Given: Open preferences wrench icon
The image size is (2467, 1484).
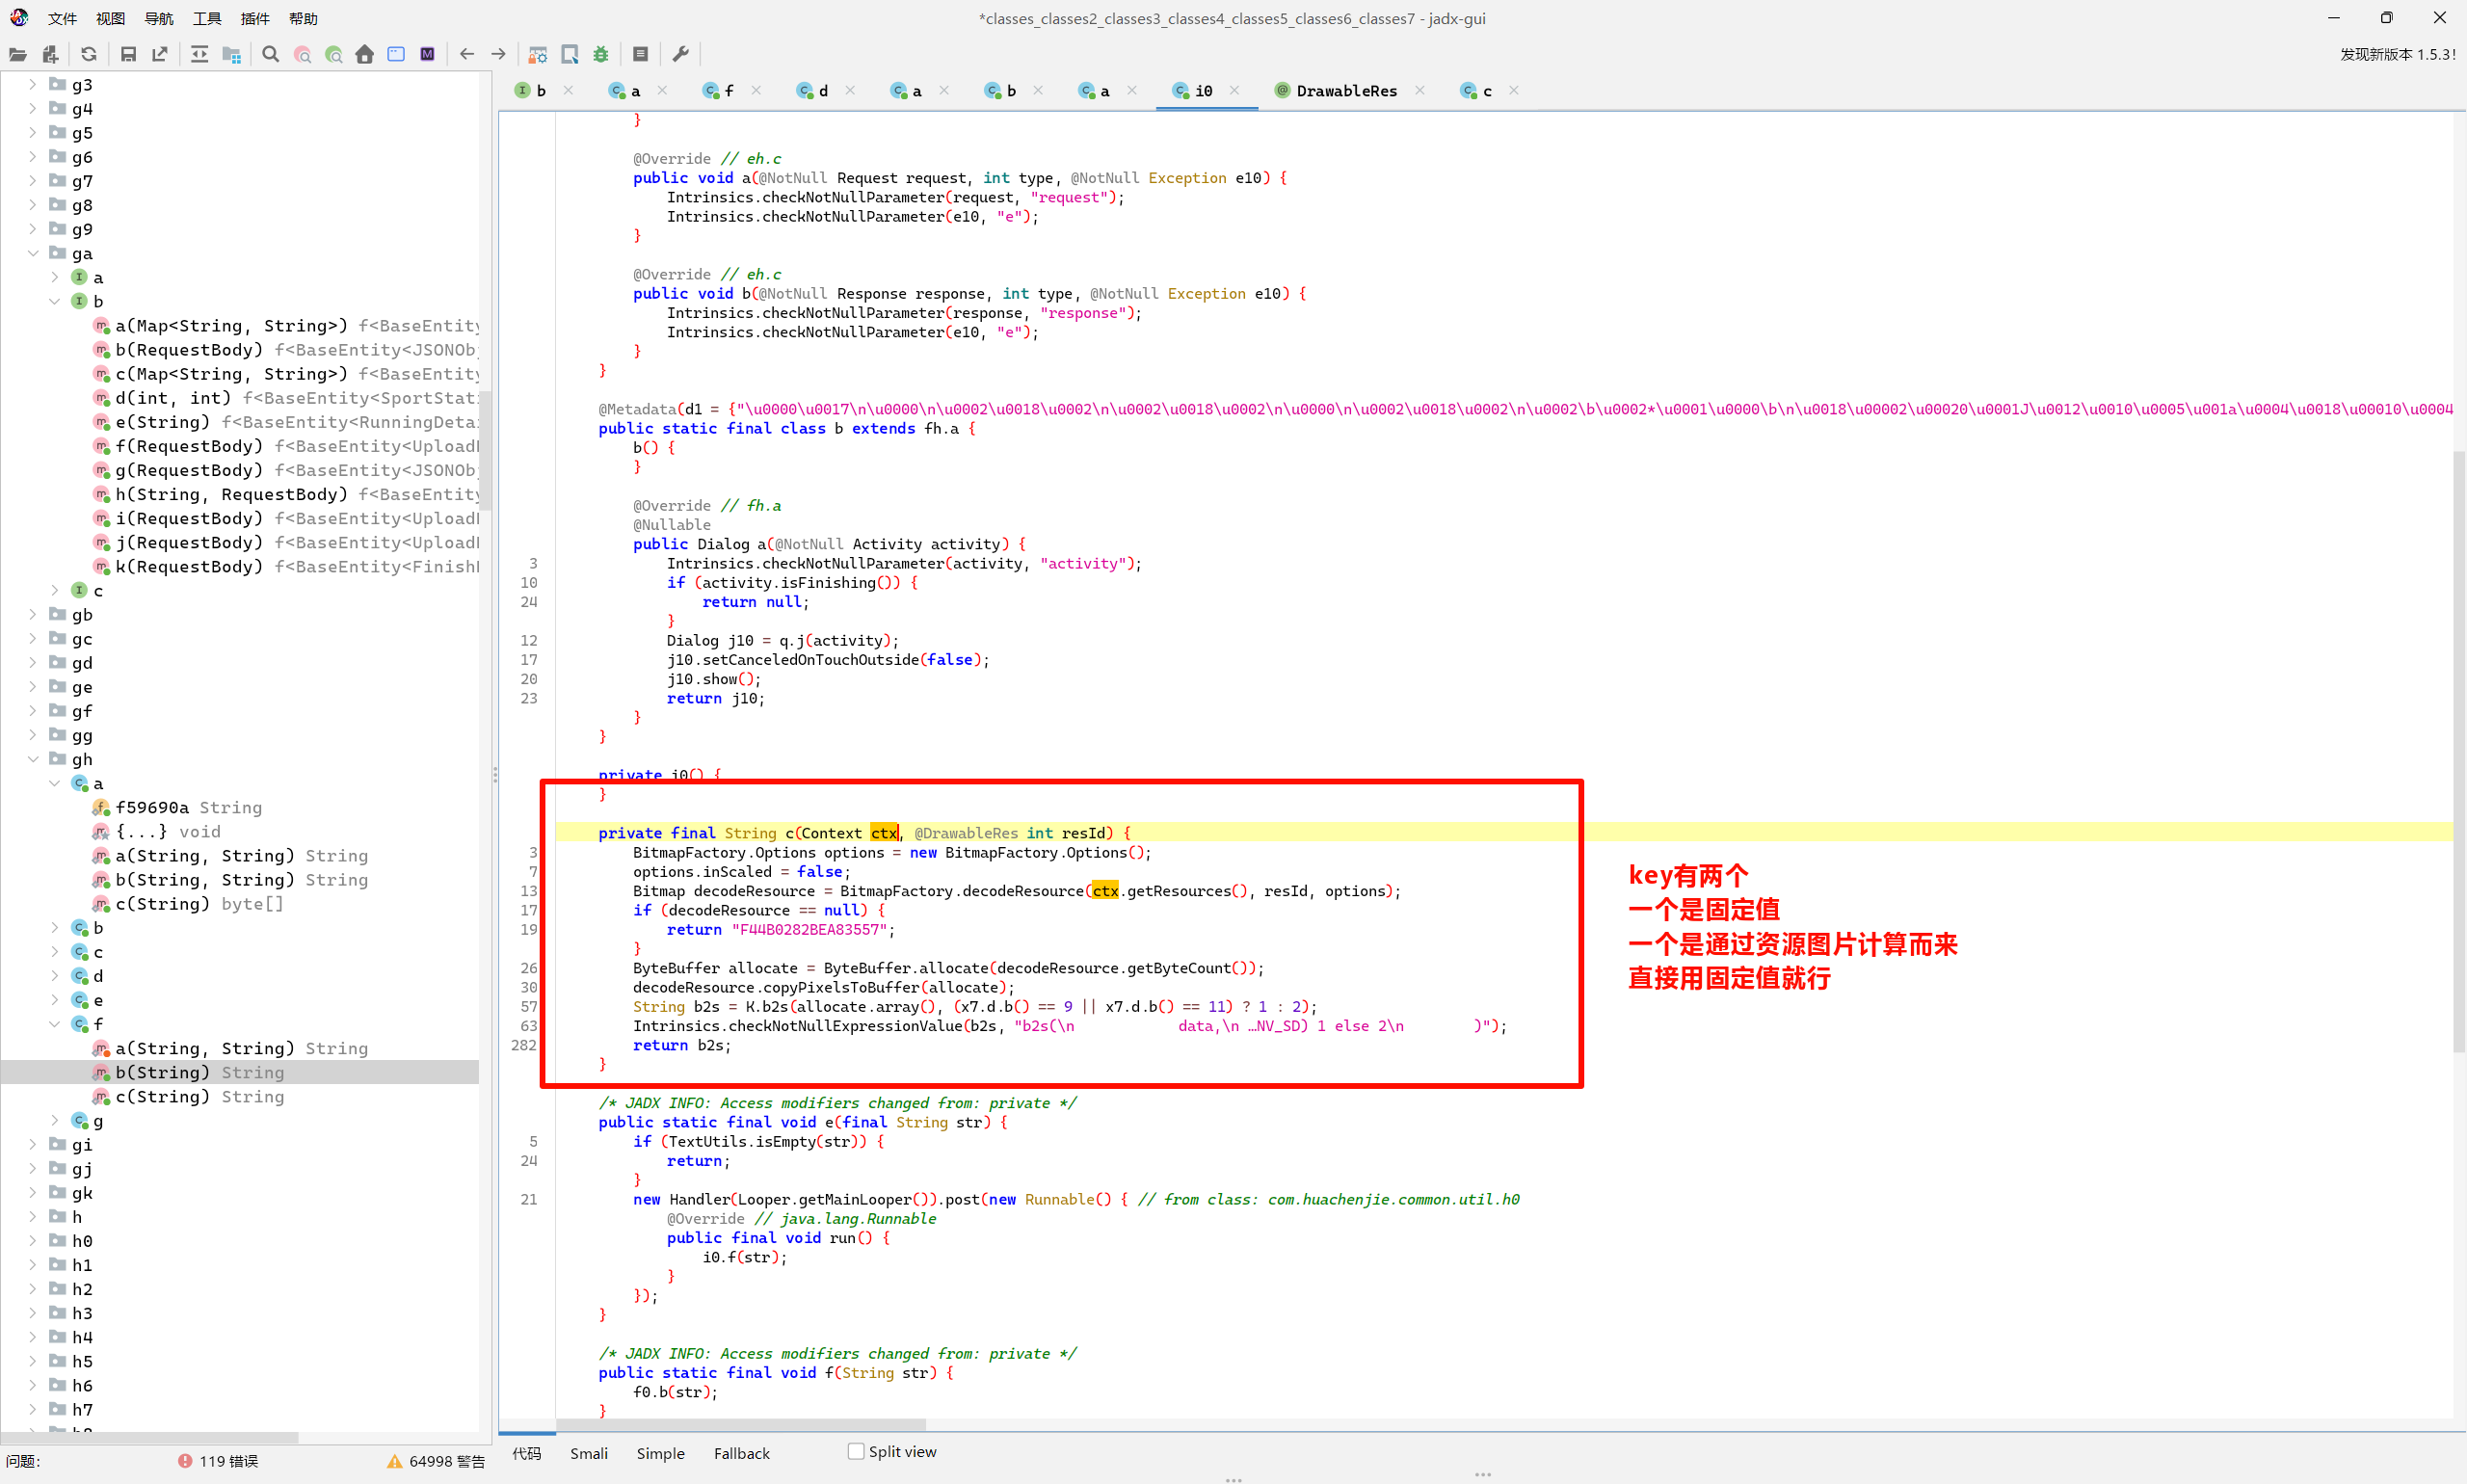Looking at the screenshot, I should pos(681,54).
